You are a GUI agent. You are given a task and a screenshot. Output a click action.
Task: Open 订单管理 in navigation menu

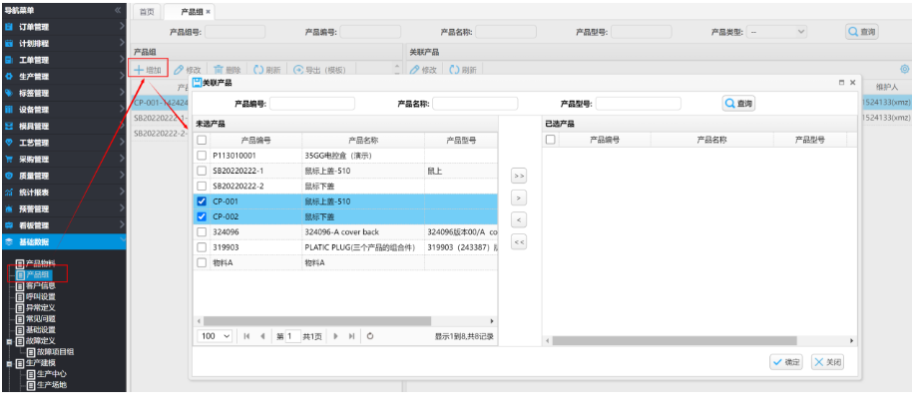[x=63, y=27]
